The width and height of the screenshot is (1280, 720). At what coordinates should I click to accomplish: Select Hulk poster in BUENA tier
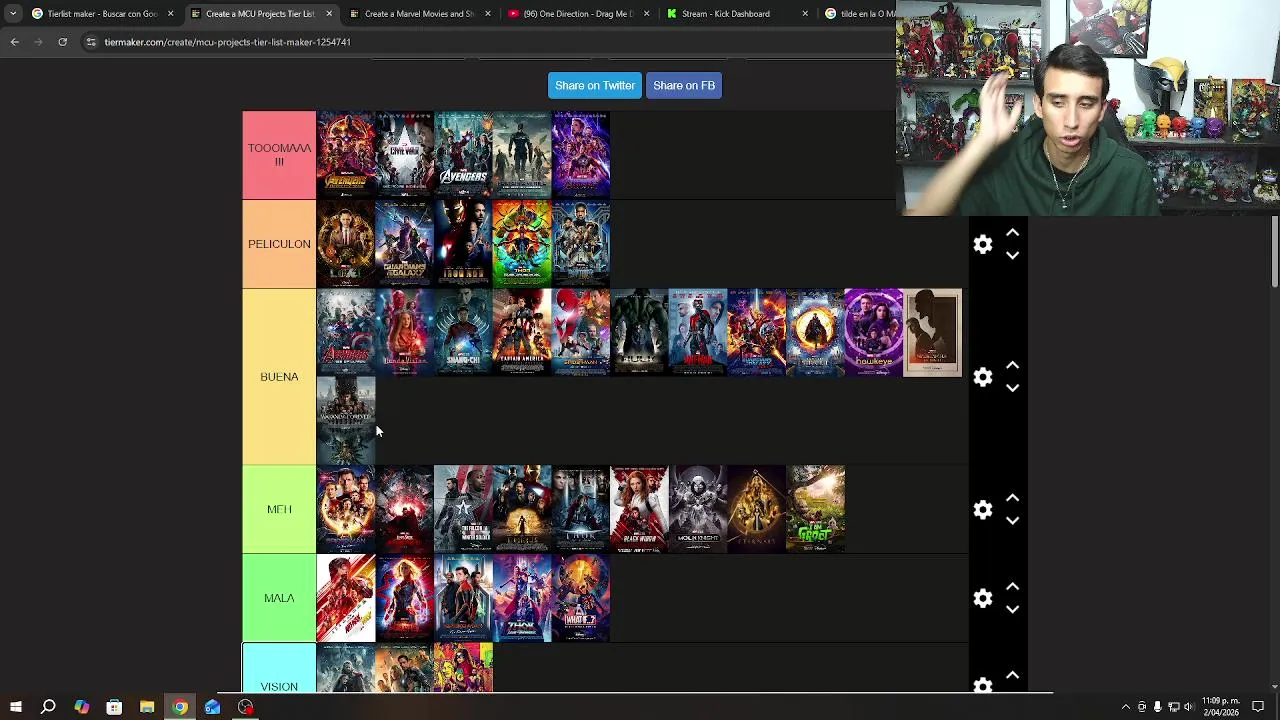click(639, 333)
